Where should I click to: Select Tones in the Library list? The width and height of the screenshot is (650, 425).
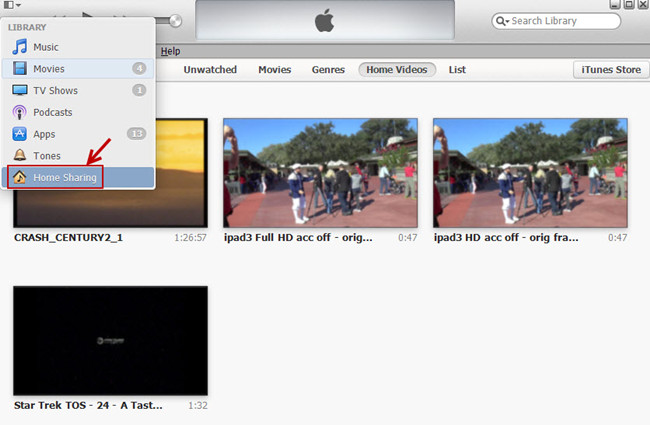coord(78,155)
